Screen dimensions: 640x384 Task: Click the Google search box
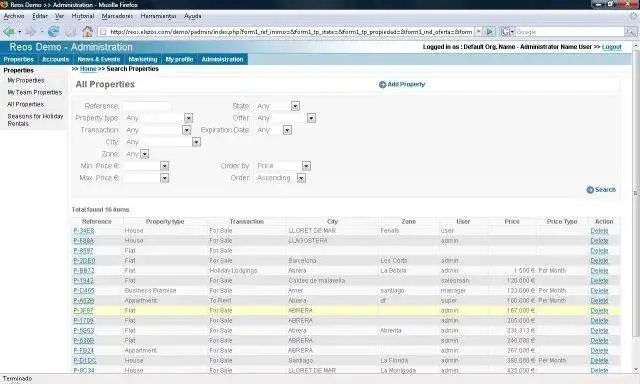[570, 31]
